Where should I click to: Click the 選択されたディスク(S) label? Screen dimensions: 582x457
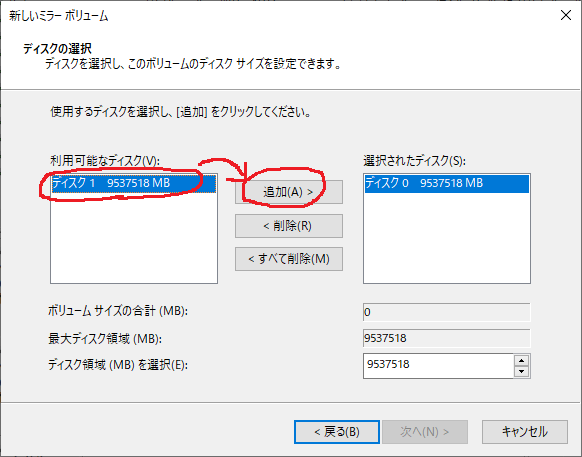point(414,161)
